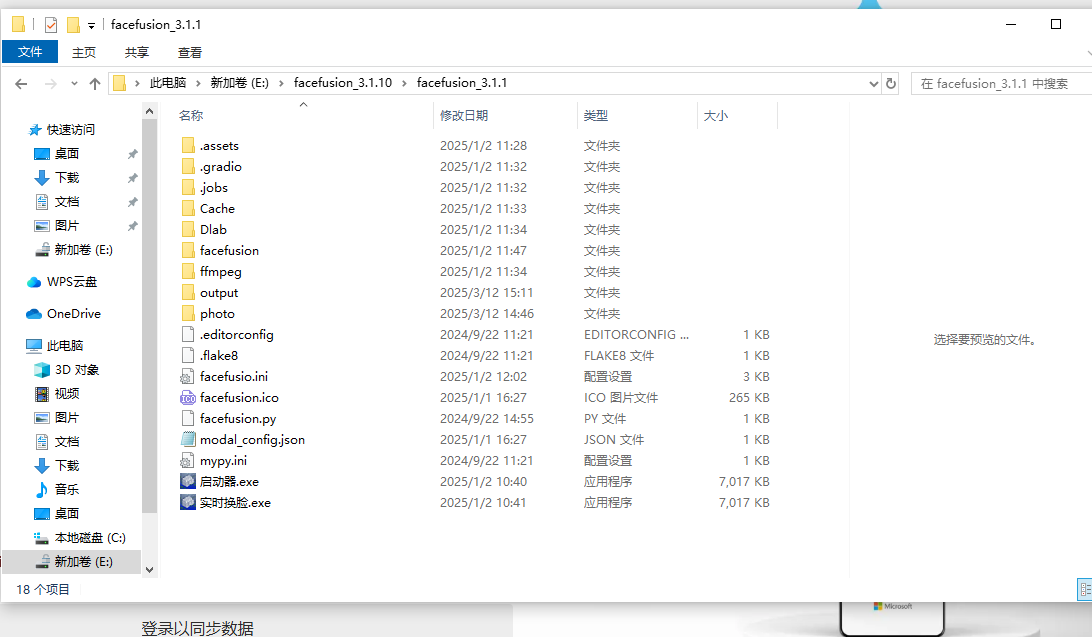Expand the chevron after 新加卷 (E:) in address bar
This screenshot has height=637, width=1092.
(x=281, y=83)
